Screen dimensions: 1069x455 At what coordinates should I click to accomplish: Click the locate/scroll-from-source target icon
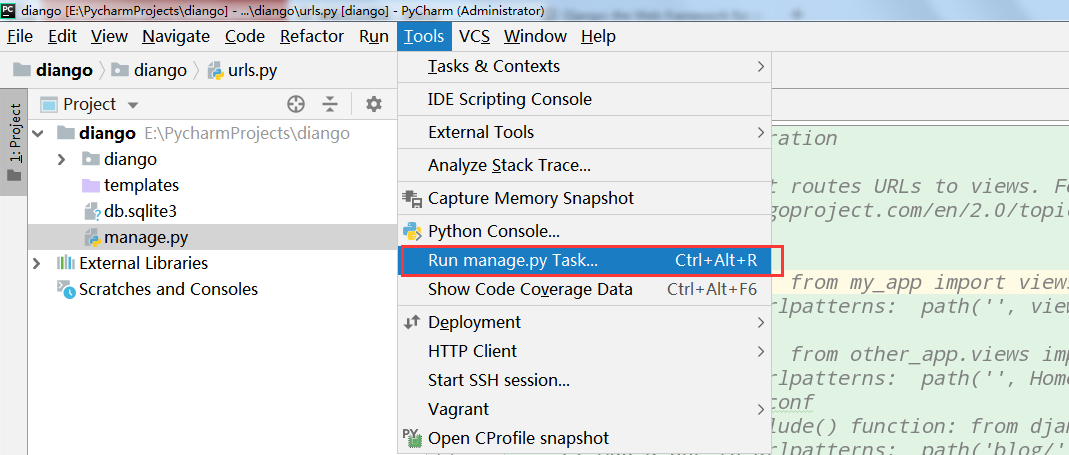(295, 104)
